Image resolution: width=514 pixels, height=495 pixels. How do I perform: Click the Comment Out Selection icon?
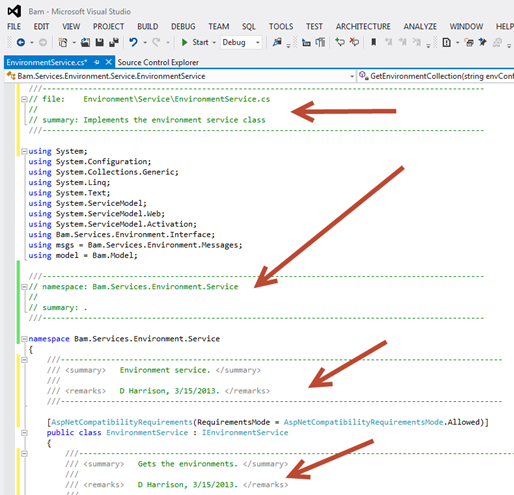click(340, 42)
